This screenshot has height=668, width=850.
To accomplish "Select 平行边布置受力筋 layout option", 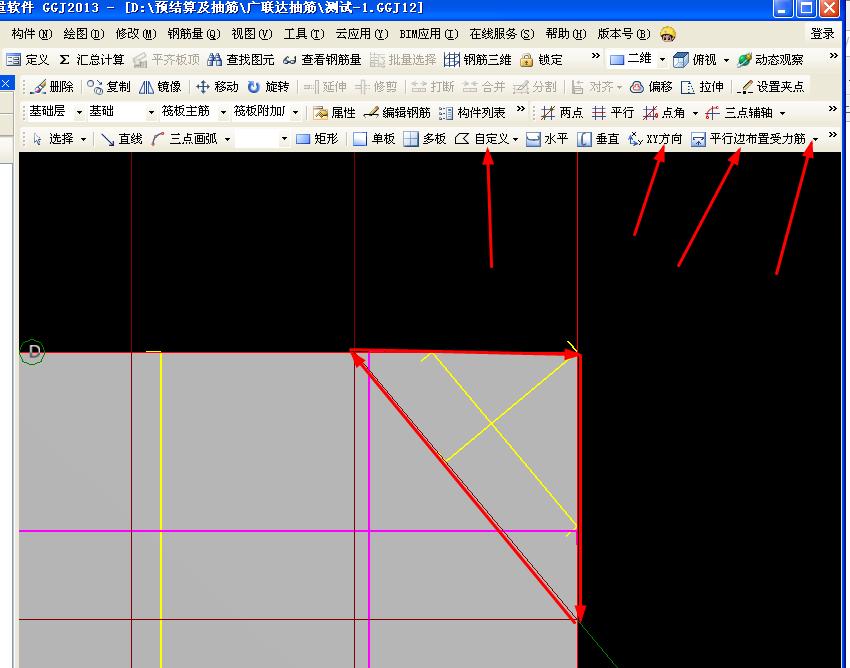I will (748, 139).
